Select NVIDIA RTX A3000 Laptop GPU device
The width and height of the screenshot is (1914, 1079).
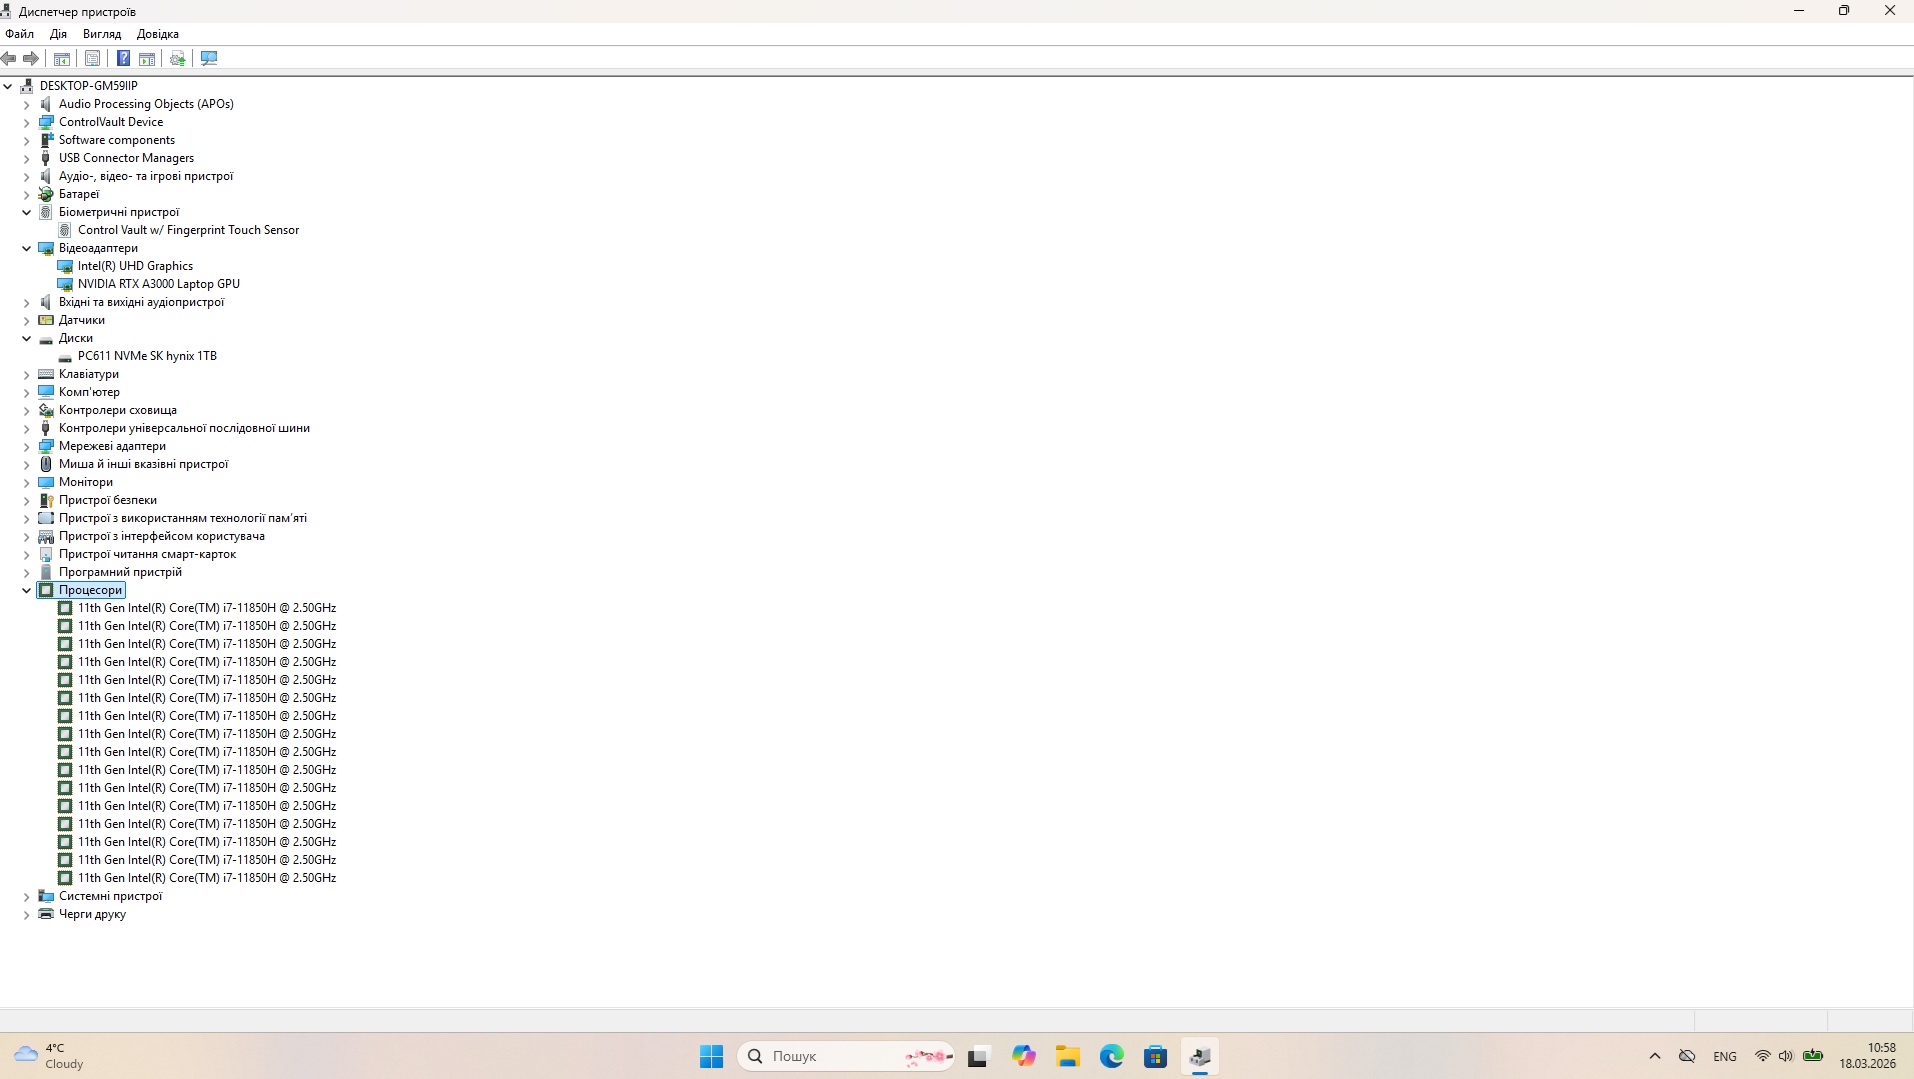pyautogui.click(x=158, y=284)
